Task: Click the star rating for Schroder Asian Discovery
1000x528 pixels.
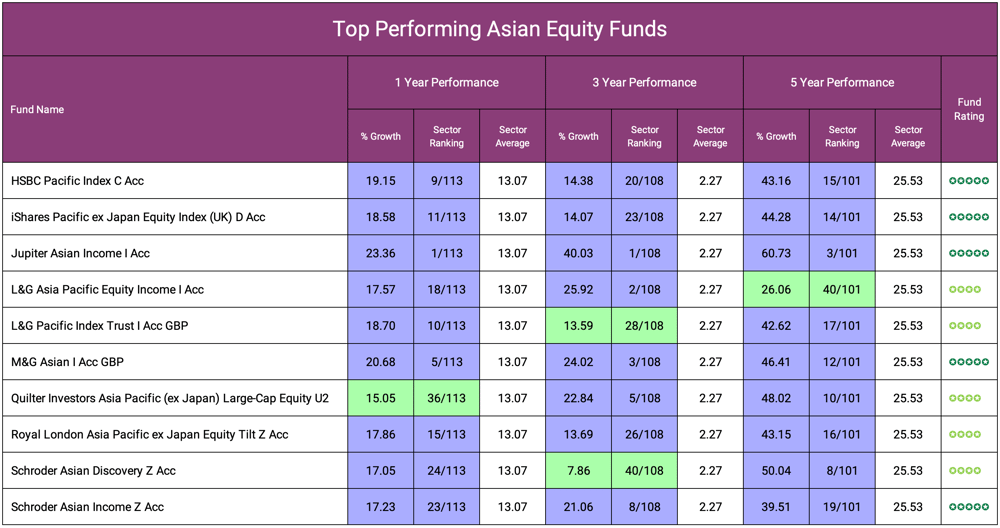Action: click(965, 470)
